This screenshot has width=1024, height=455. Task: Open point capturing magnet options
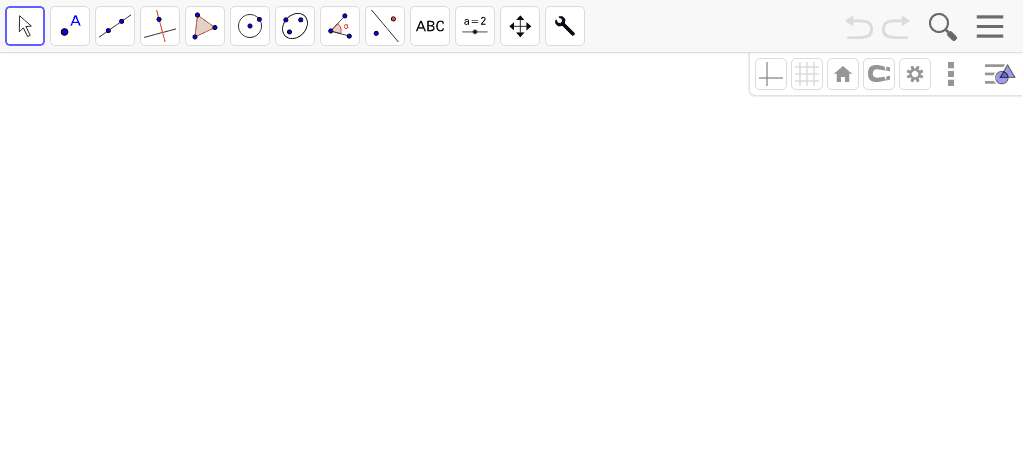point(879,74)
